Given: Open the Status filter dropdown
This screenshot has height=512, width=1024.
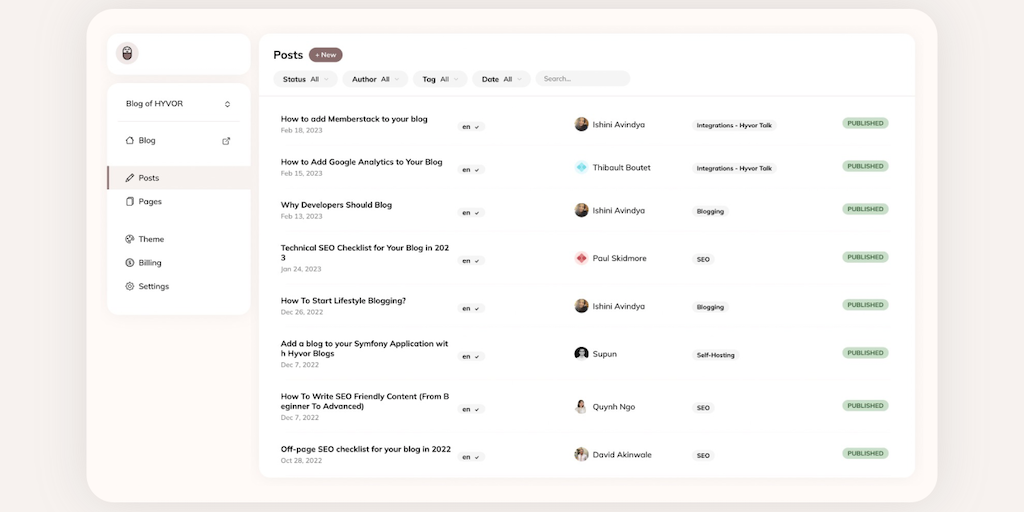Looking at the screenshot, I should (305, 79).
